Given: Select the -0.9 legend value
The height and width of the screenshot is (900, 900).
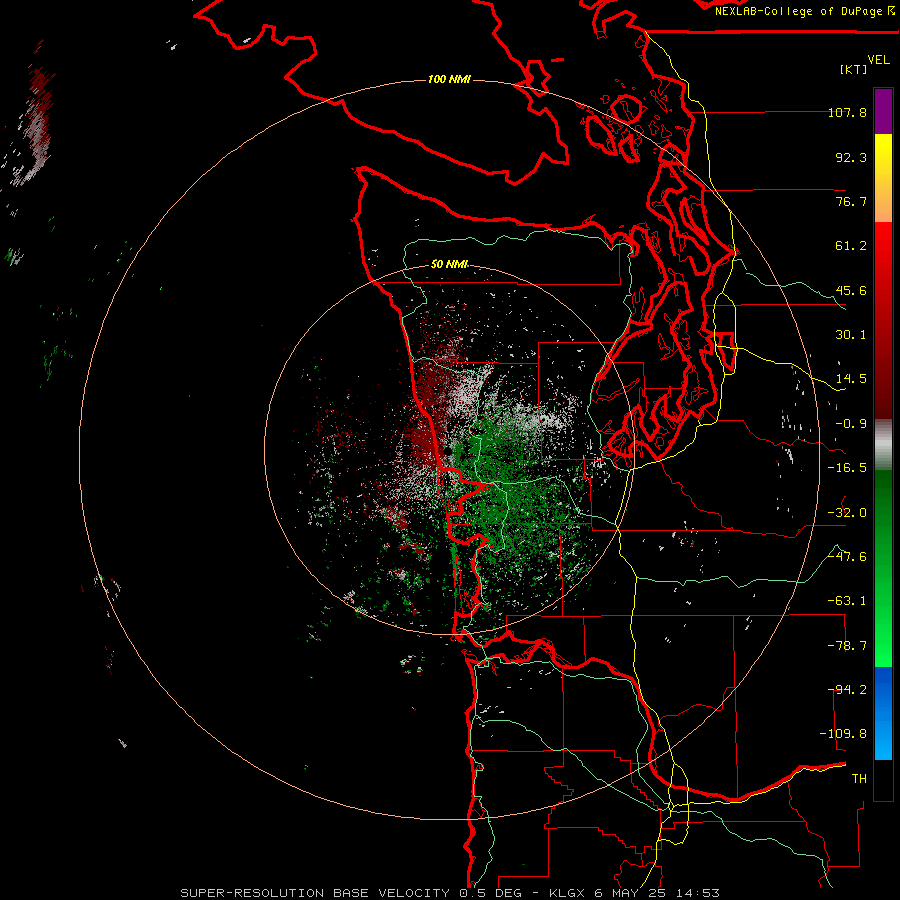Looking at the screenshot, I should (x=851, y=424).
